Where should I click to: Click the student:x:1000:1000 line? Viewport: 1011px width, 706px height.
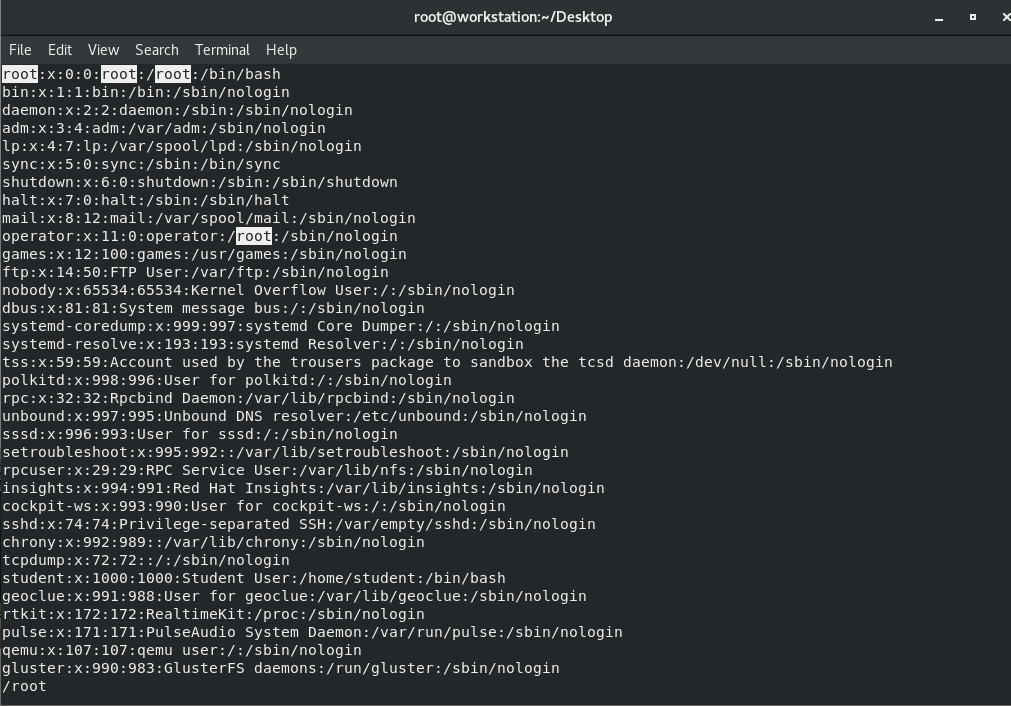point(254,578)
